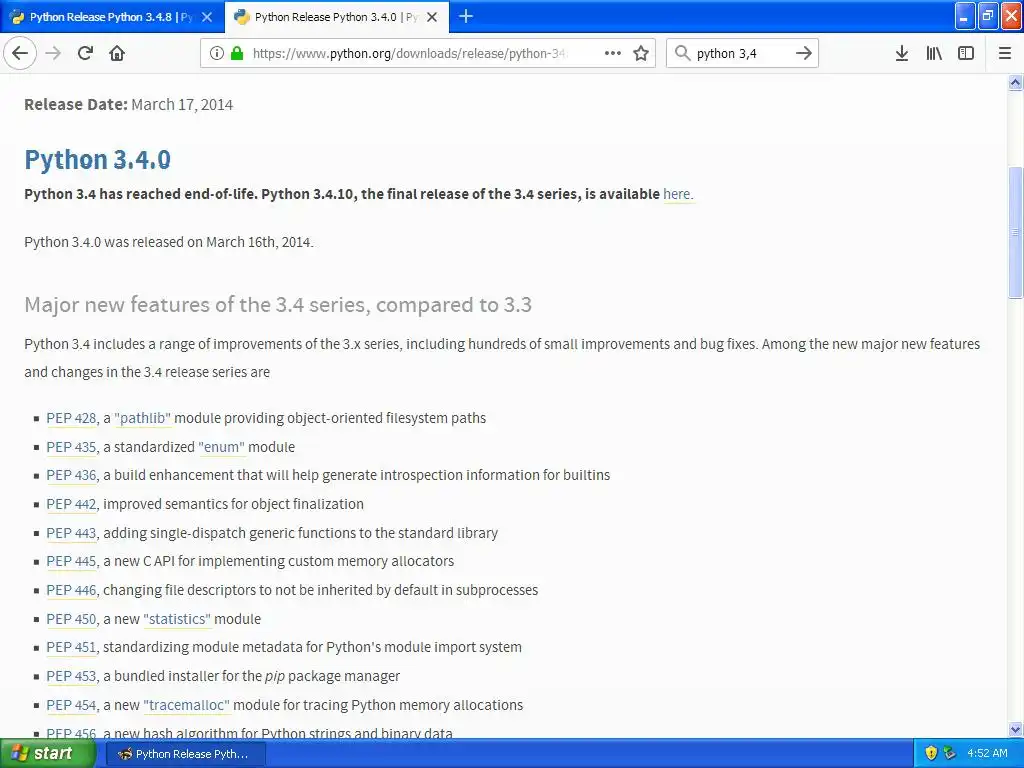The width and height of the screenshot is (1024, 768).
Task: Show site information icon in address bar
Action: (217, 53)
